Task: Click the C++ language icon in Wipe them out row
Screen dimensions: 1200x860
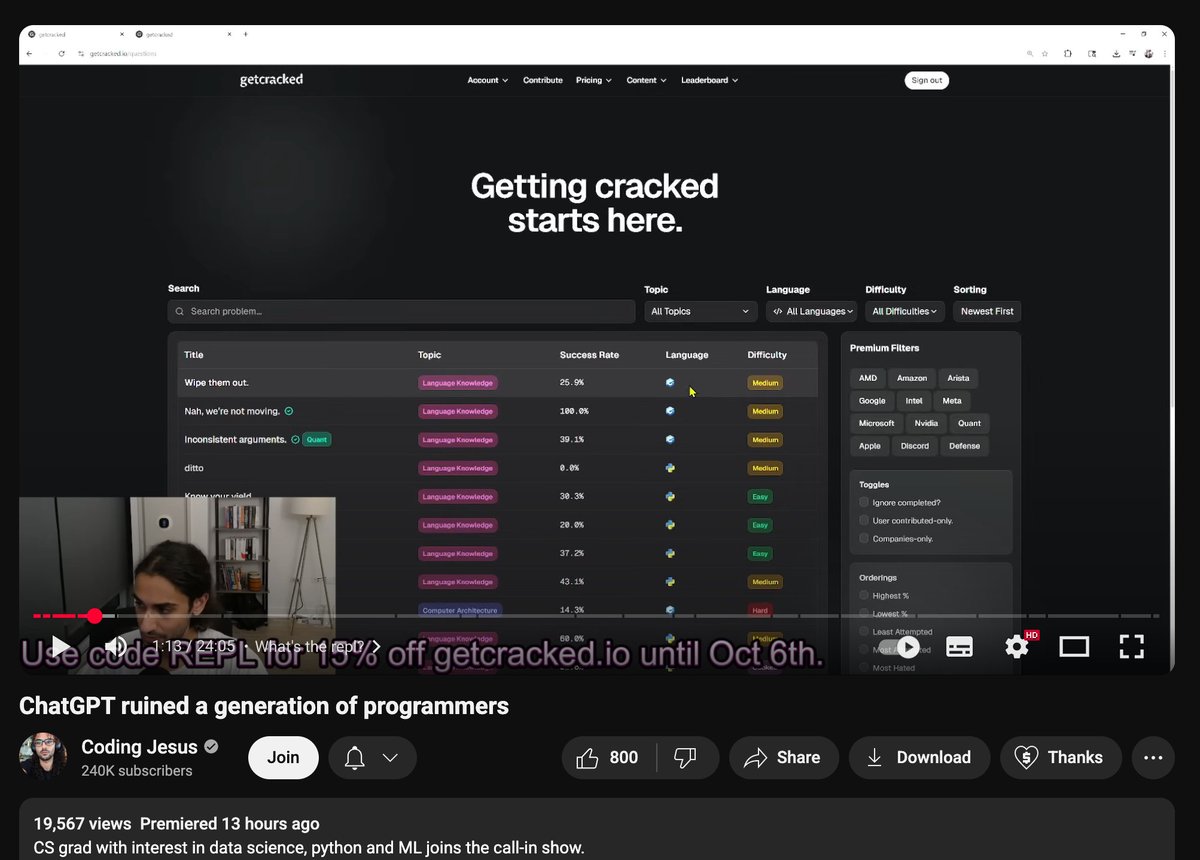Action: (x=670, y=383)
